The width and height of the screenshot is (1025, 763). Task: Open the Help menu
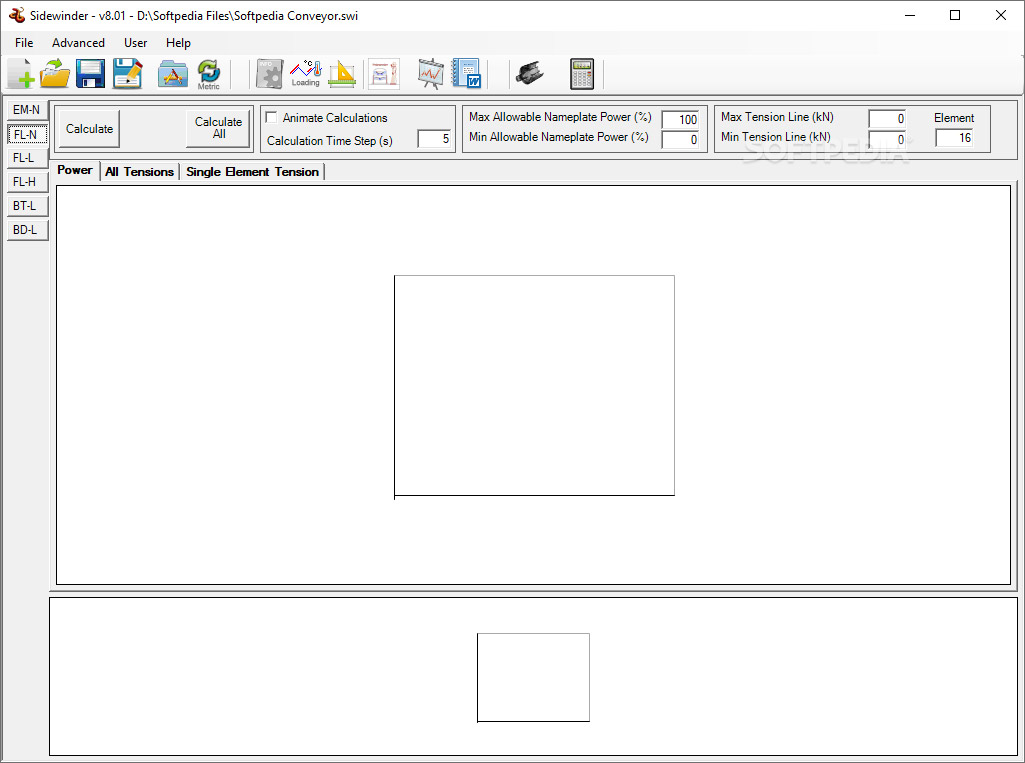click(x=178, y=42)
